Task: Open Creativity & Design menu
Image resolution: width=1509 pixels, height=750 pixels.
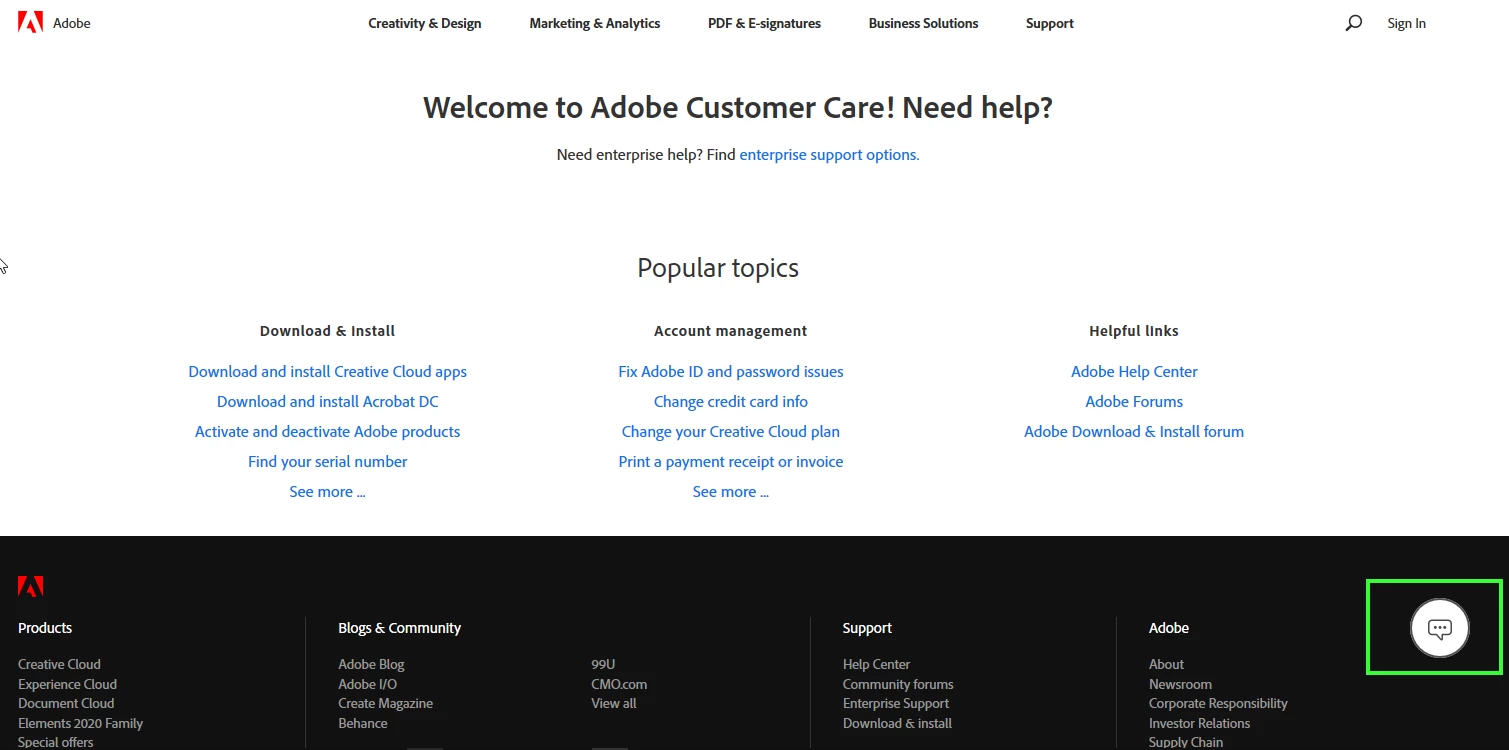Action: pos(425,23)
